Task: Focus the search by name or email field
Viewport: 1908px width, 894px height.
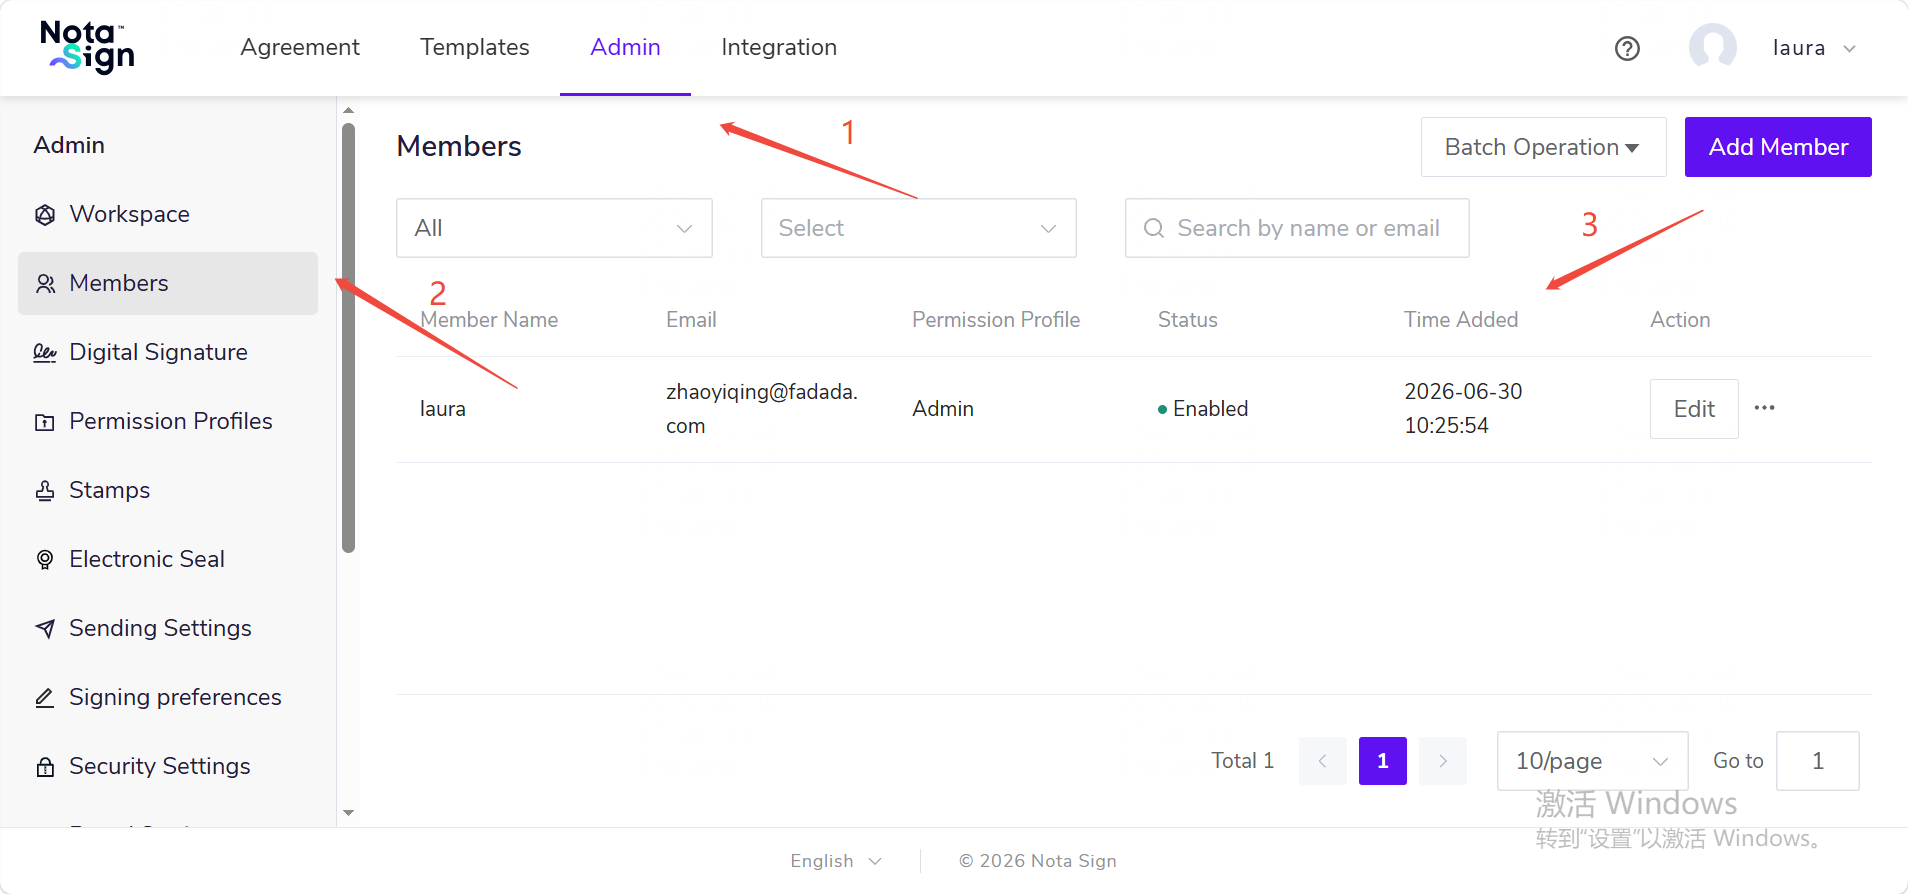Action: [x=1297, y=228]
